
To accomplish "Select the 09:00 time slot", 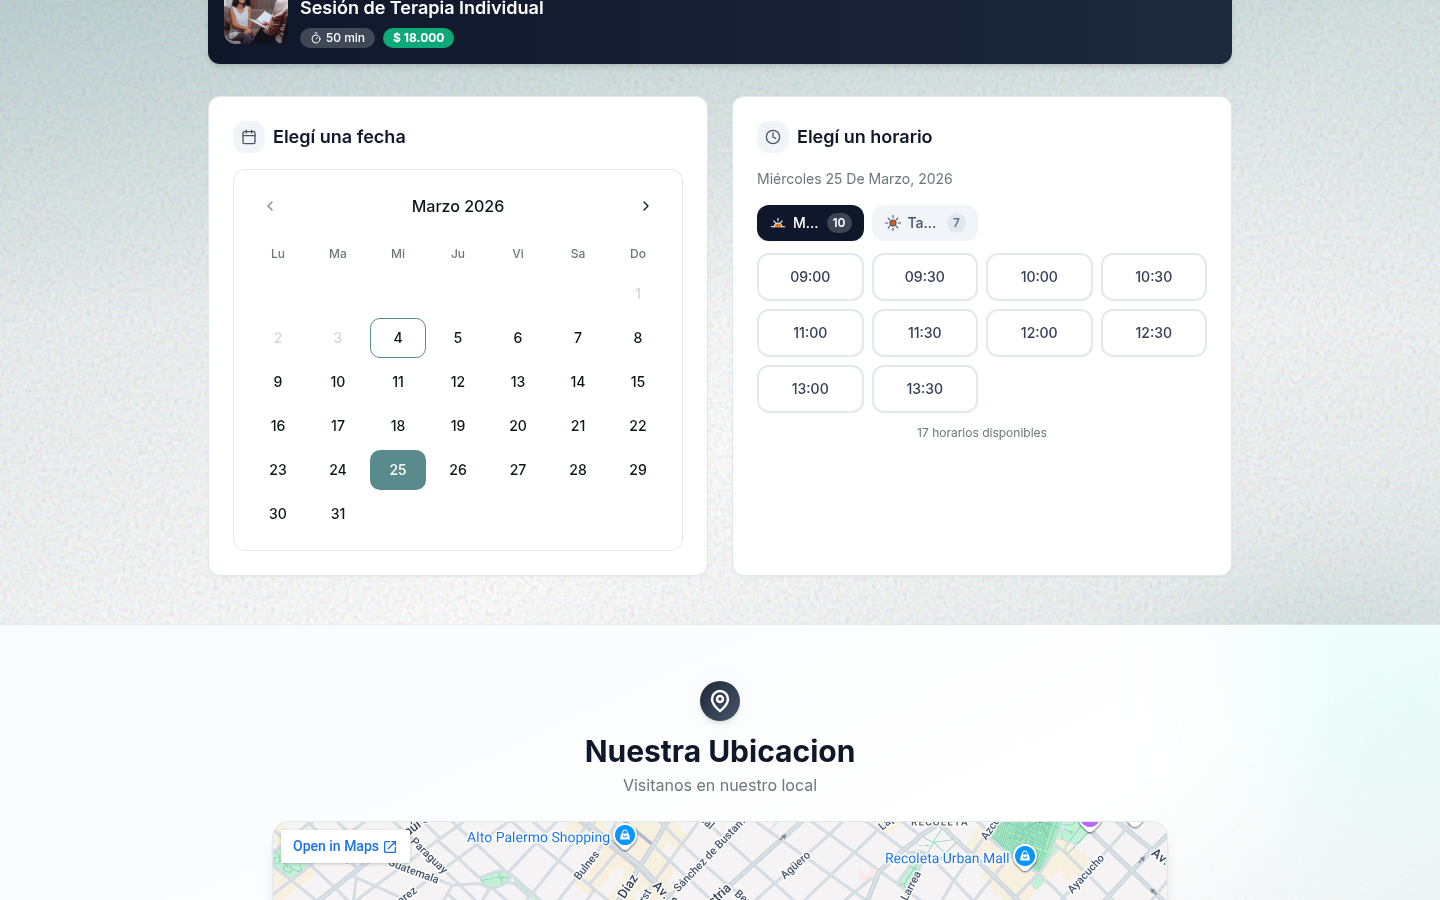I will (810, 277).
